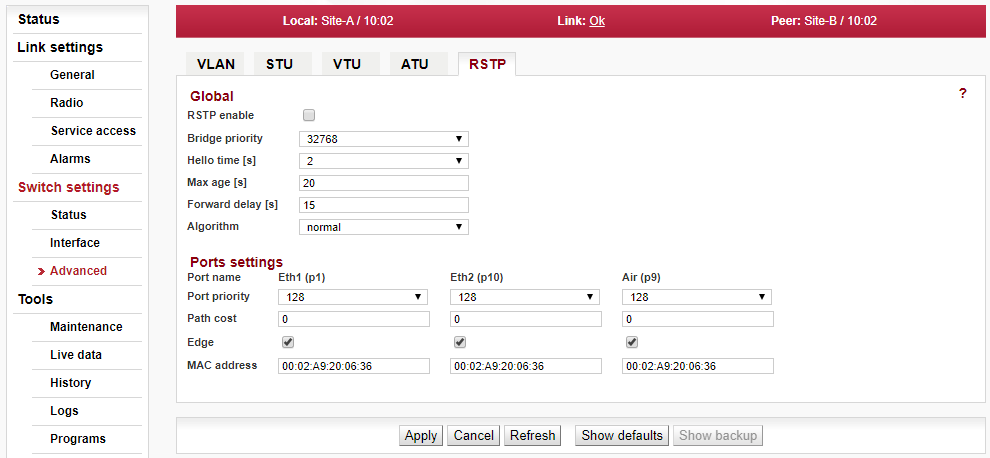
Task: Open the Algorithm dropdown
Action: [x=383, y=227]
